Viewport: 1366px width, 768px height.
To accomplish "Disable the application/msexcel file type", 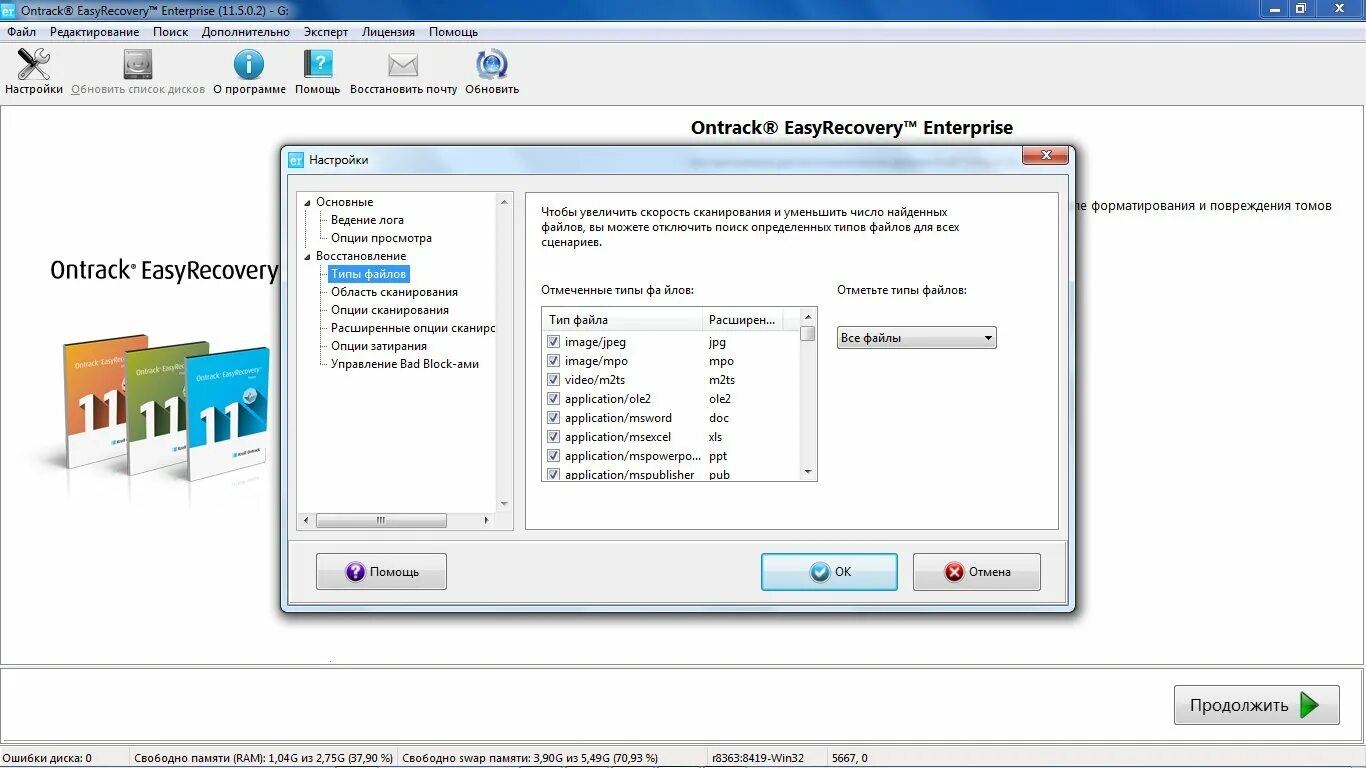I will point(554,437).
